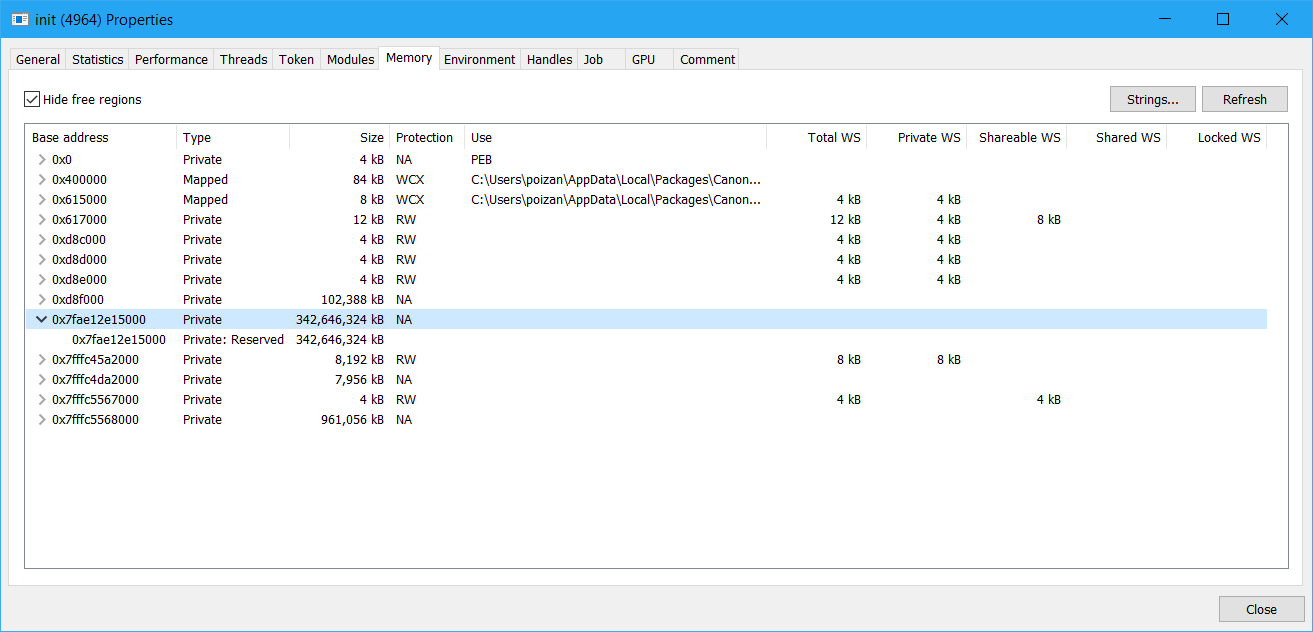The image size is (1313, 632).
Task: Expand the 0x400000 mapped region
Action: point(40,179)
